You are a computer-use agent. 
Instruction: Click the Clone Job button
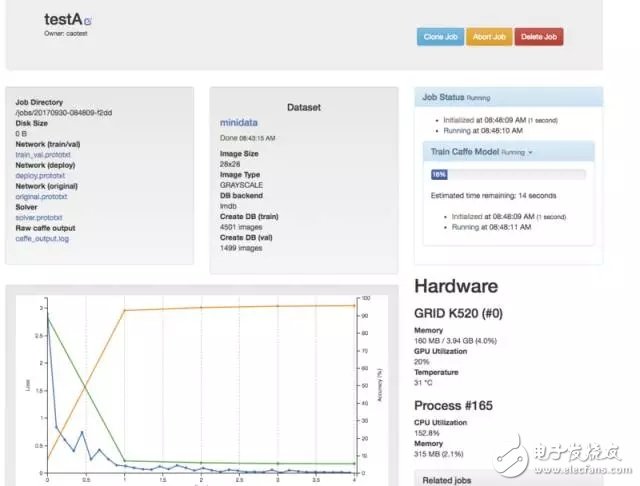[x=440, y=37]
